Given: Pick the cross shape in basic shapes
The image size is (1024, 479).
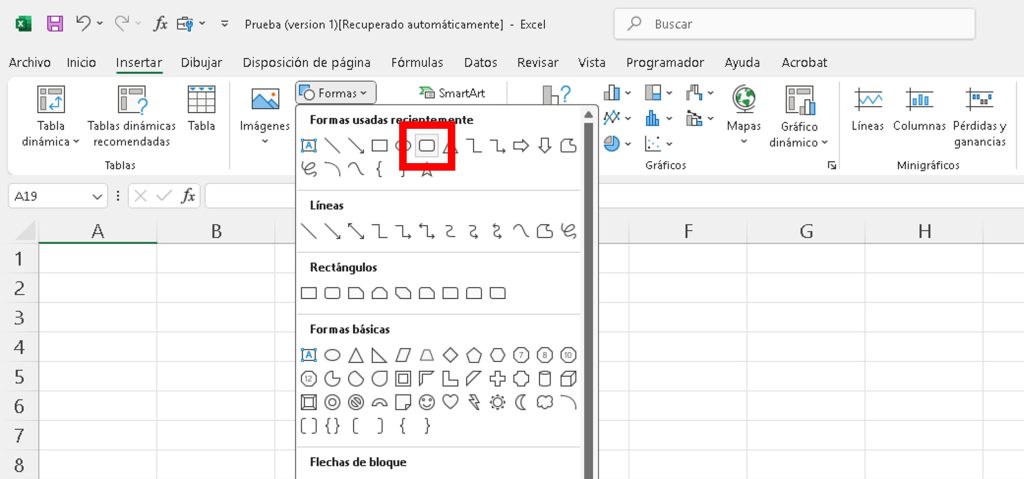Looking at the screenshot, I should pos(498,378).
